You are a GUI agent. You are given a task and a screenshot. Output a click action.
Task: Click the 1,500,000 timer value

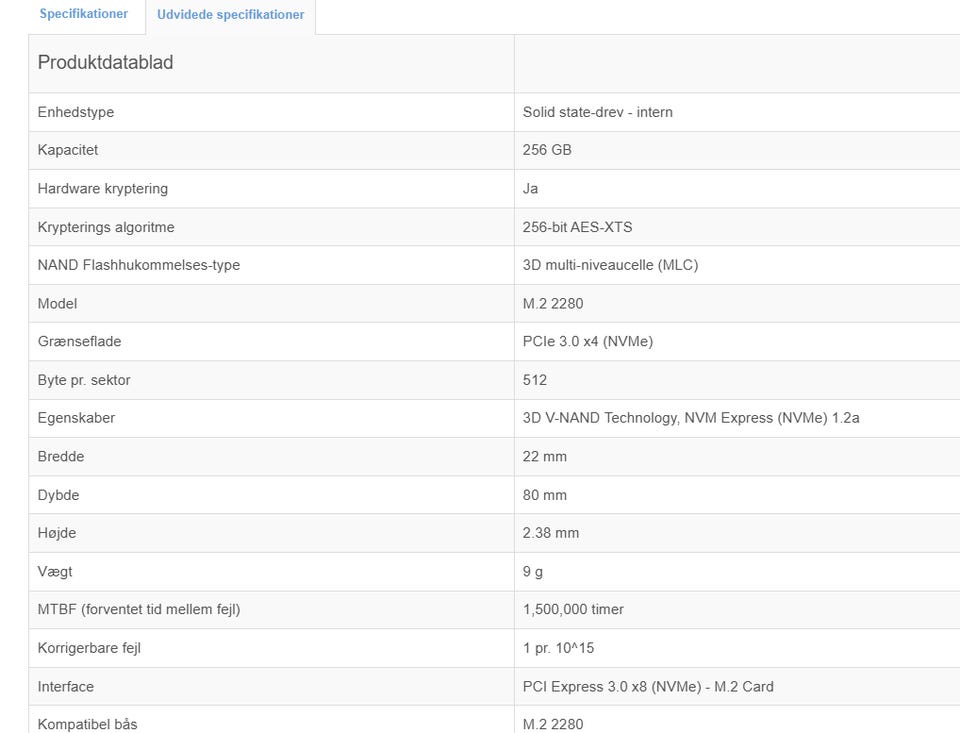pos(573,609)
